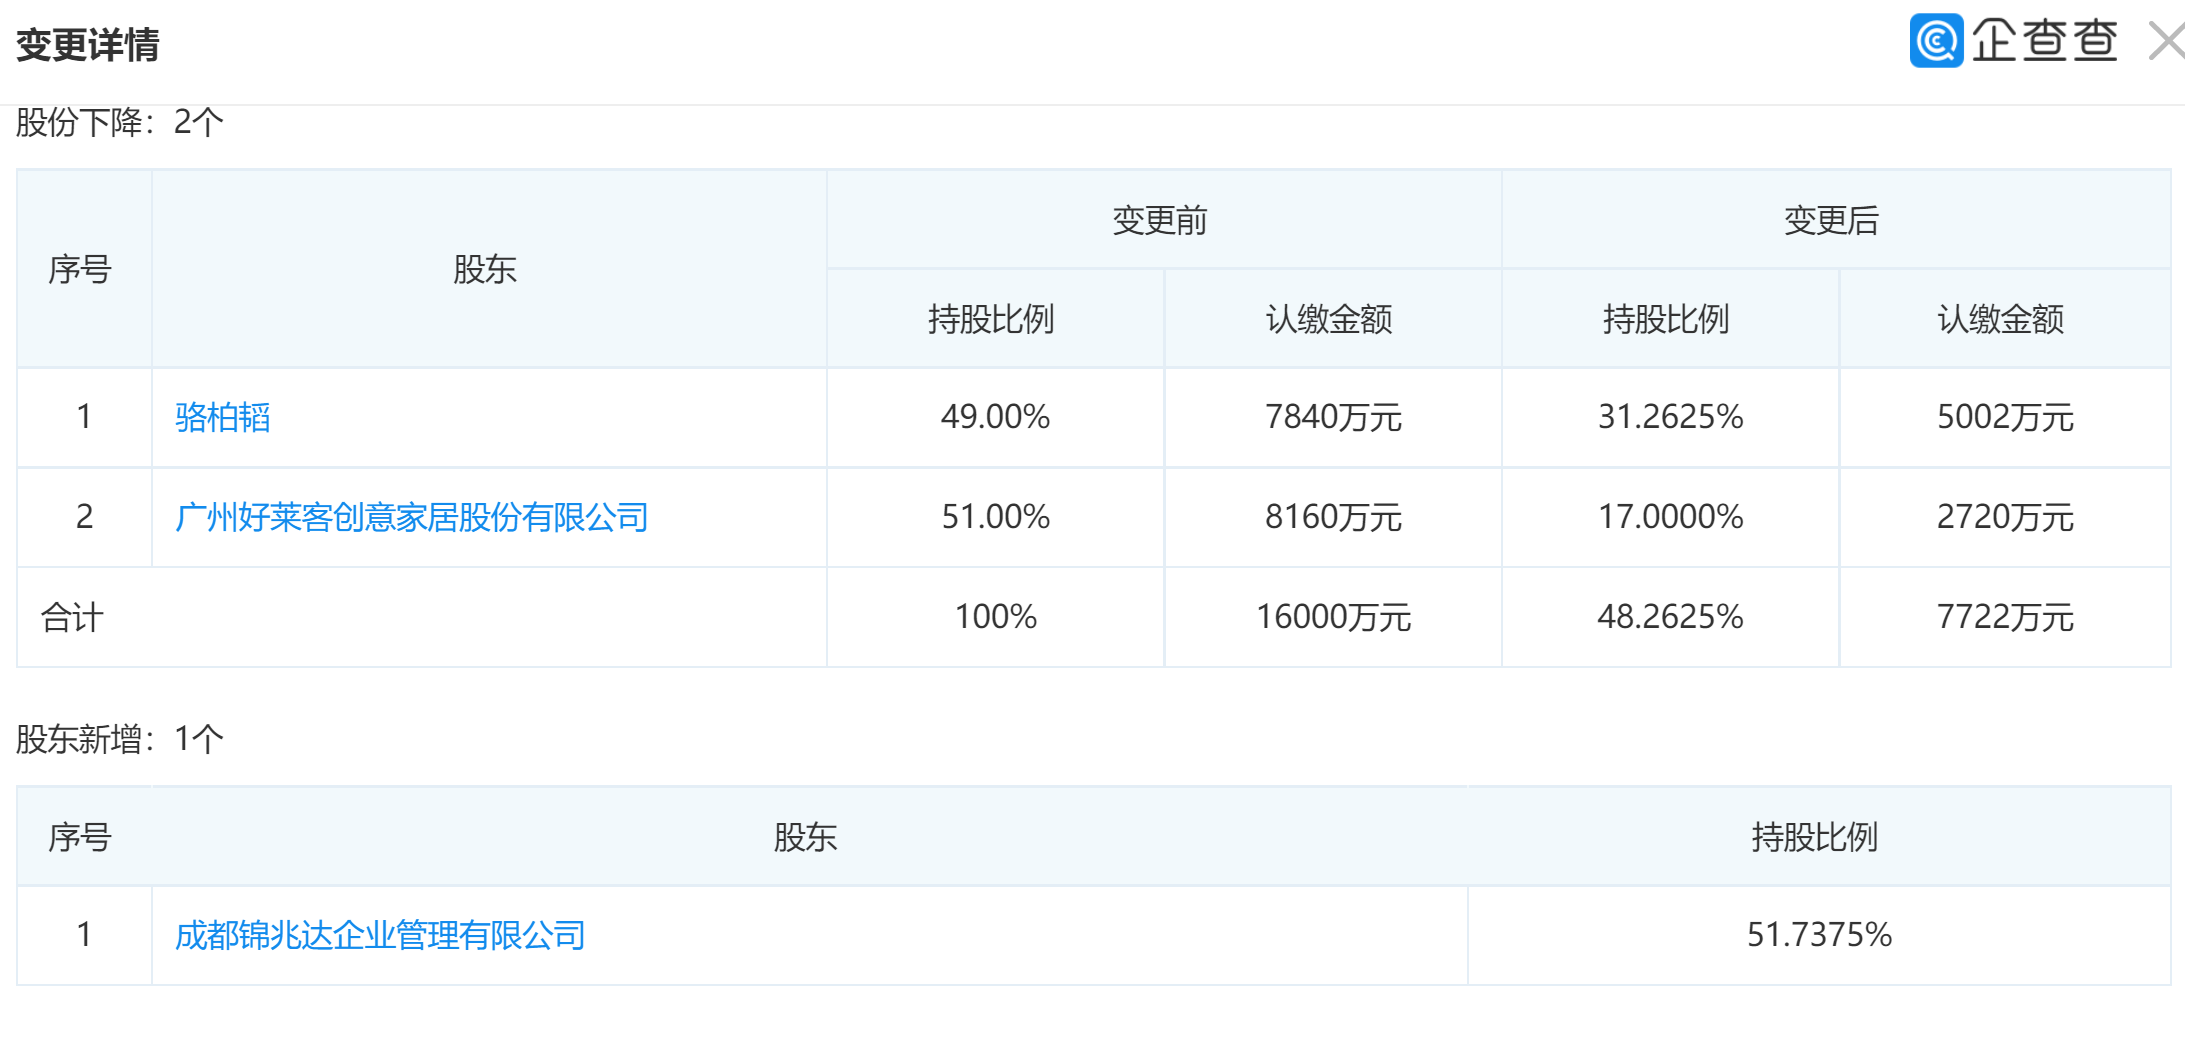Select the 31.2625% cell
2185x1038 pixels.
pos(1670,417)
